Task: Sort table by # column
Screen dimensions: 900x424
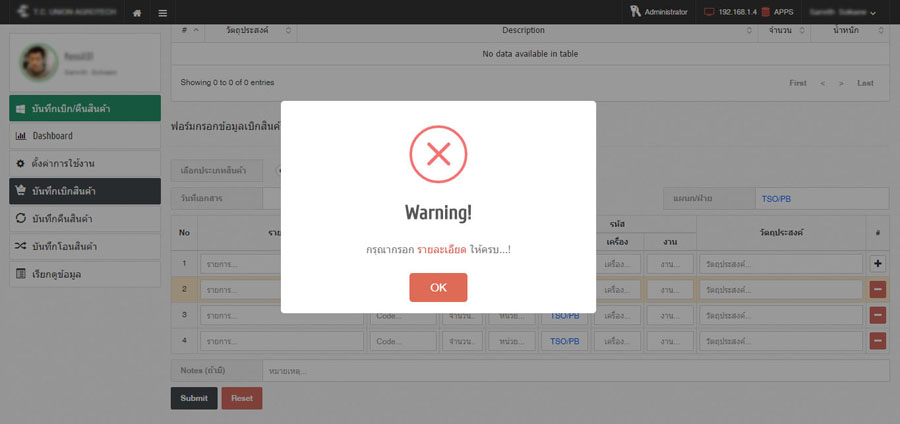Action: pos(190,30)
